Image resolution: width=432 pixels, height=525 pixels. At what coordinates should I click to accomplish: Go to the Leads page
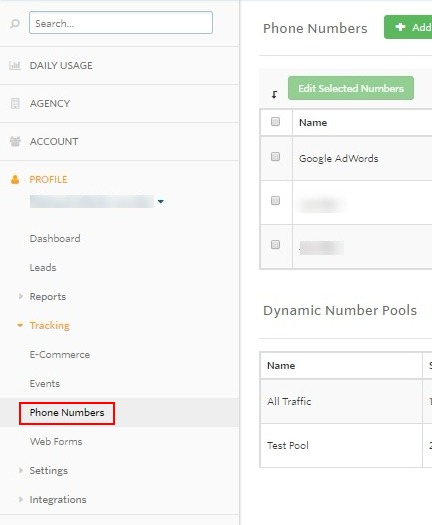43,268
